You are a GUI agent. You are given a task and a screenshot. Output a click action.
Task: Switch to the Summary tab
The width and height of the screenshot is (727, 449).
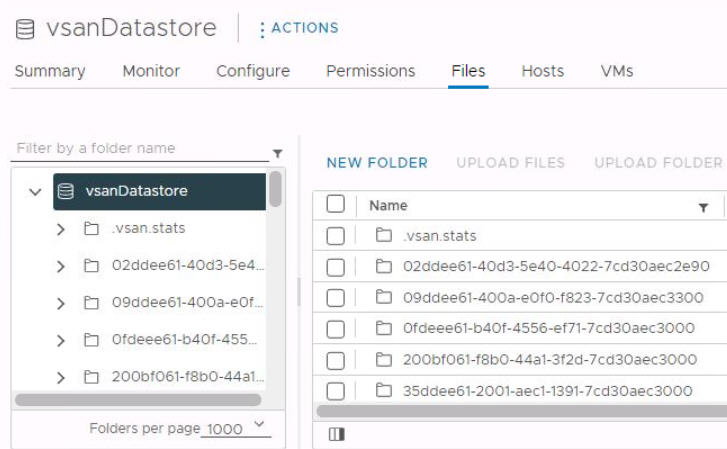pos(50,71)
